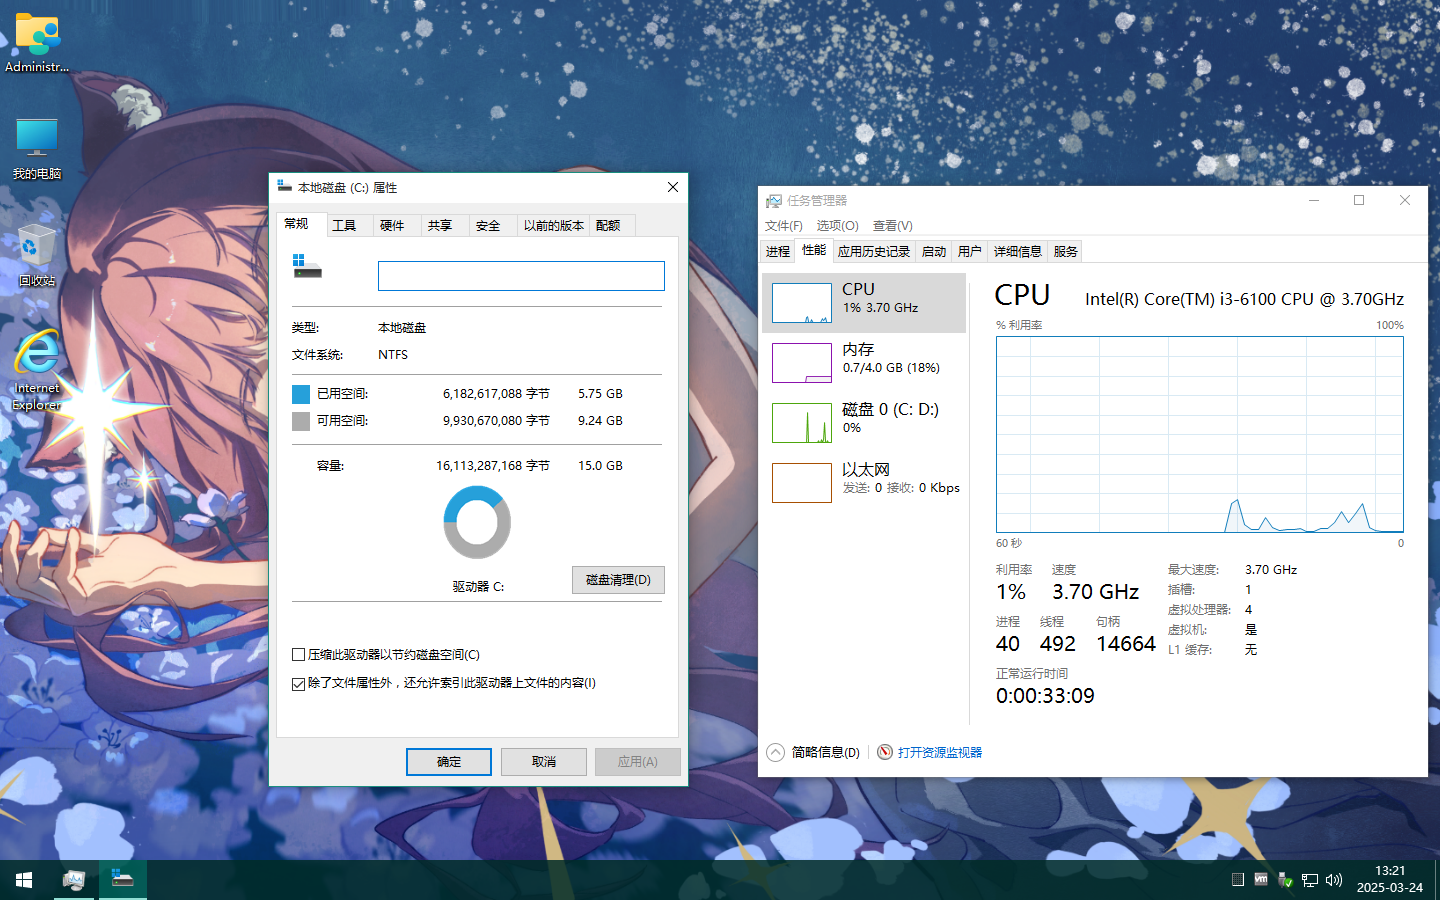Switch to the 服务 tab

[1066, 252]
